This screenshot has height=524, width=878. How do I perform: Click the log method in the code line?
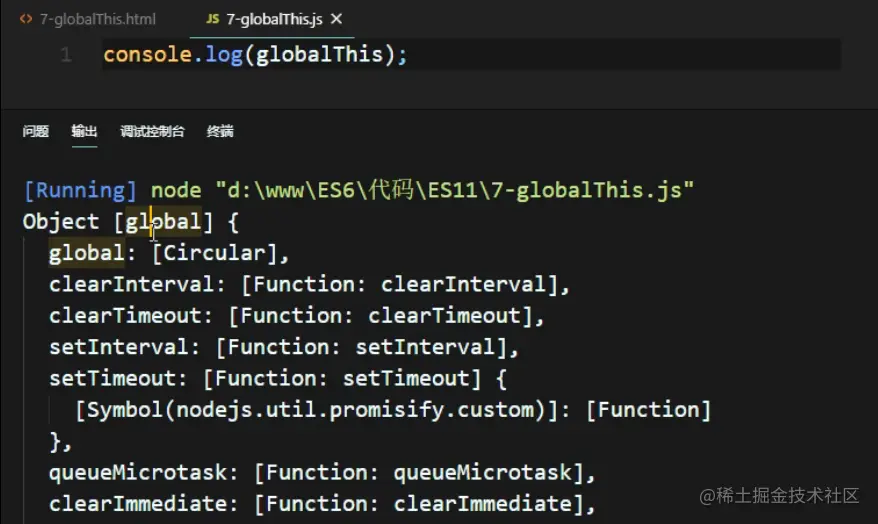pos(224,54)
